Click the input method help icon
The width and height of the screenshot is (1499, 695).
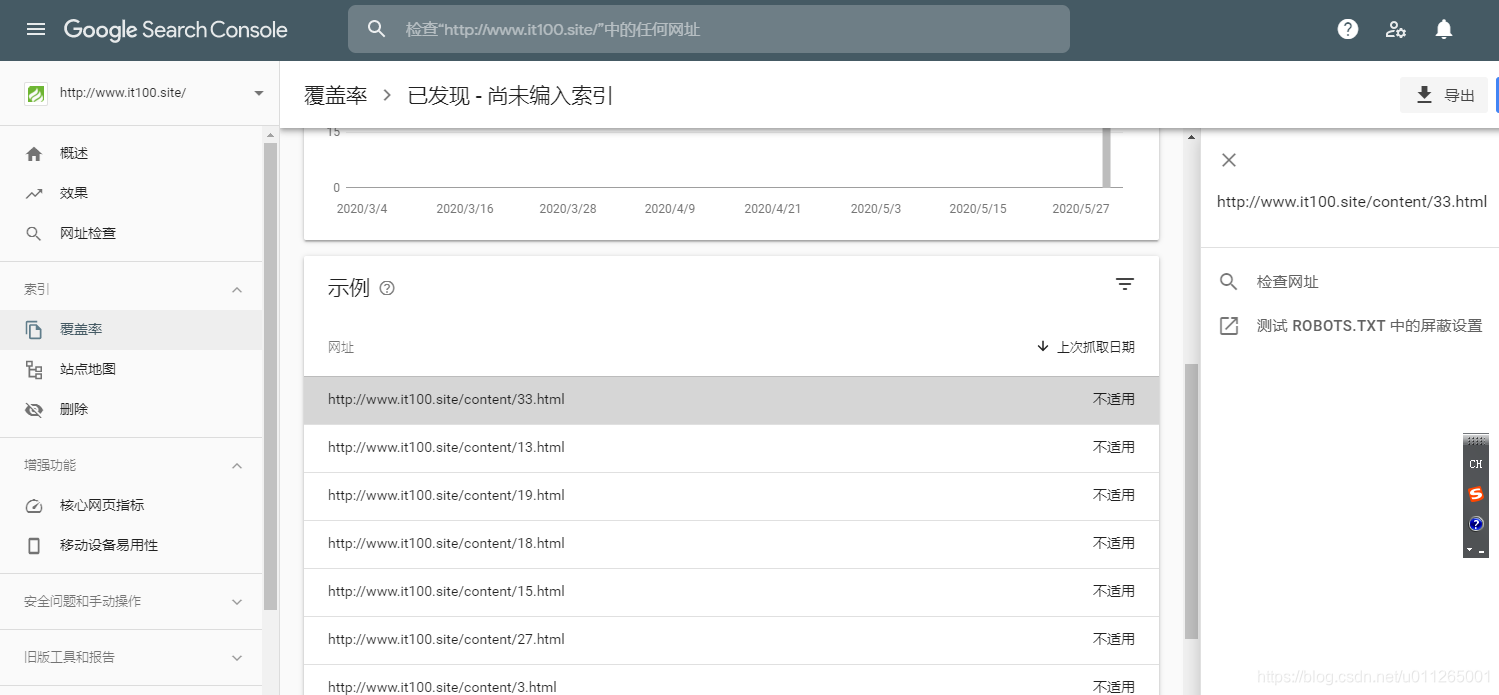1476,524
